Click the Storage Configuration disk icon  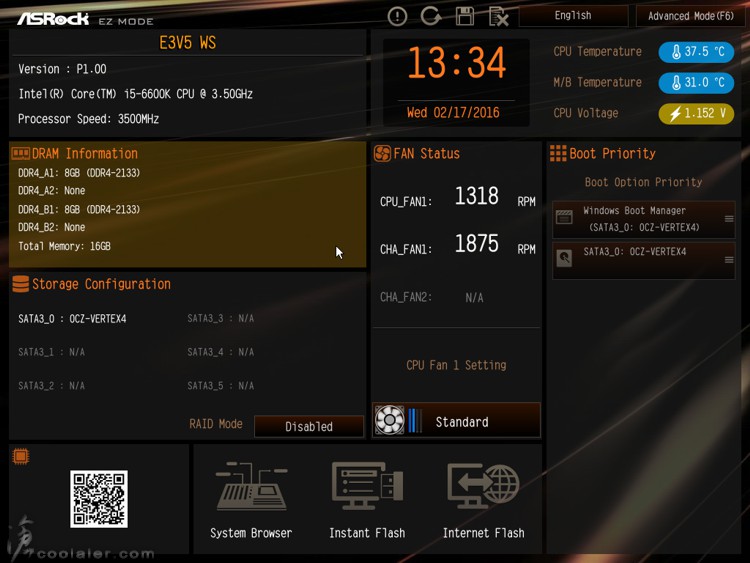(x=21, y=284)
